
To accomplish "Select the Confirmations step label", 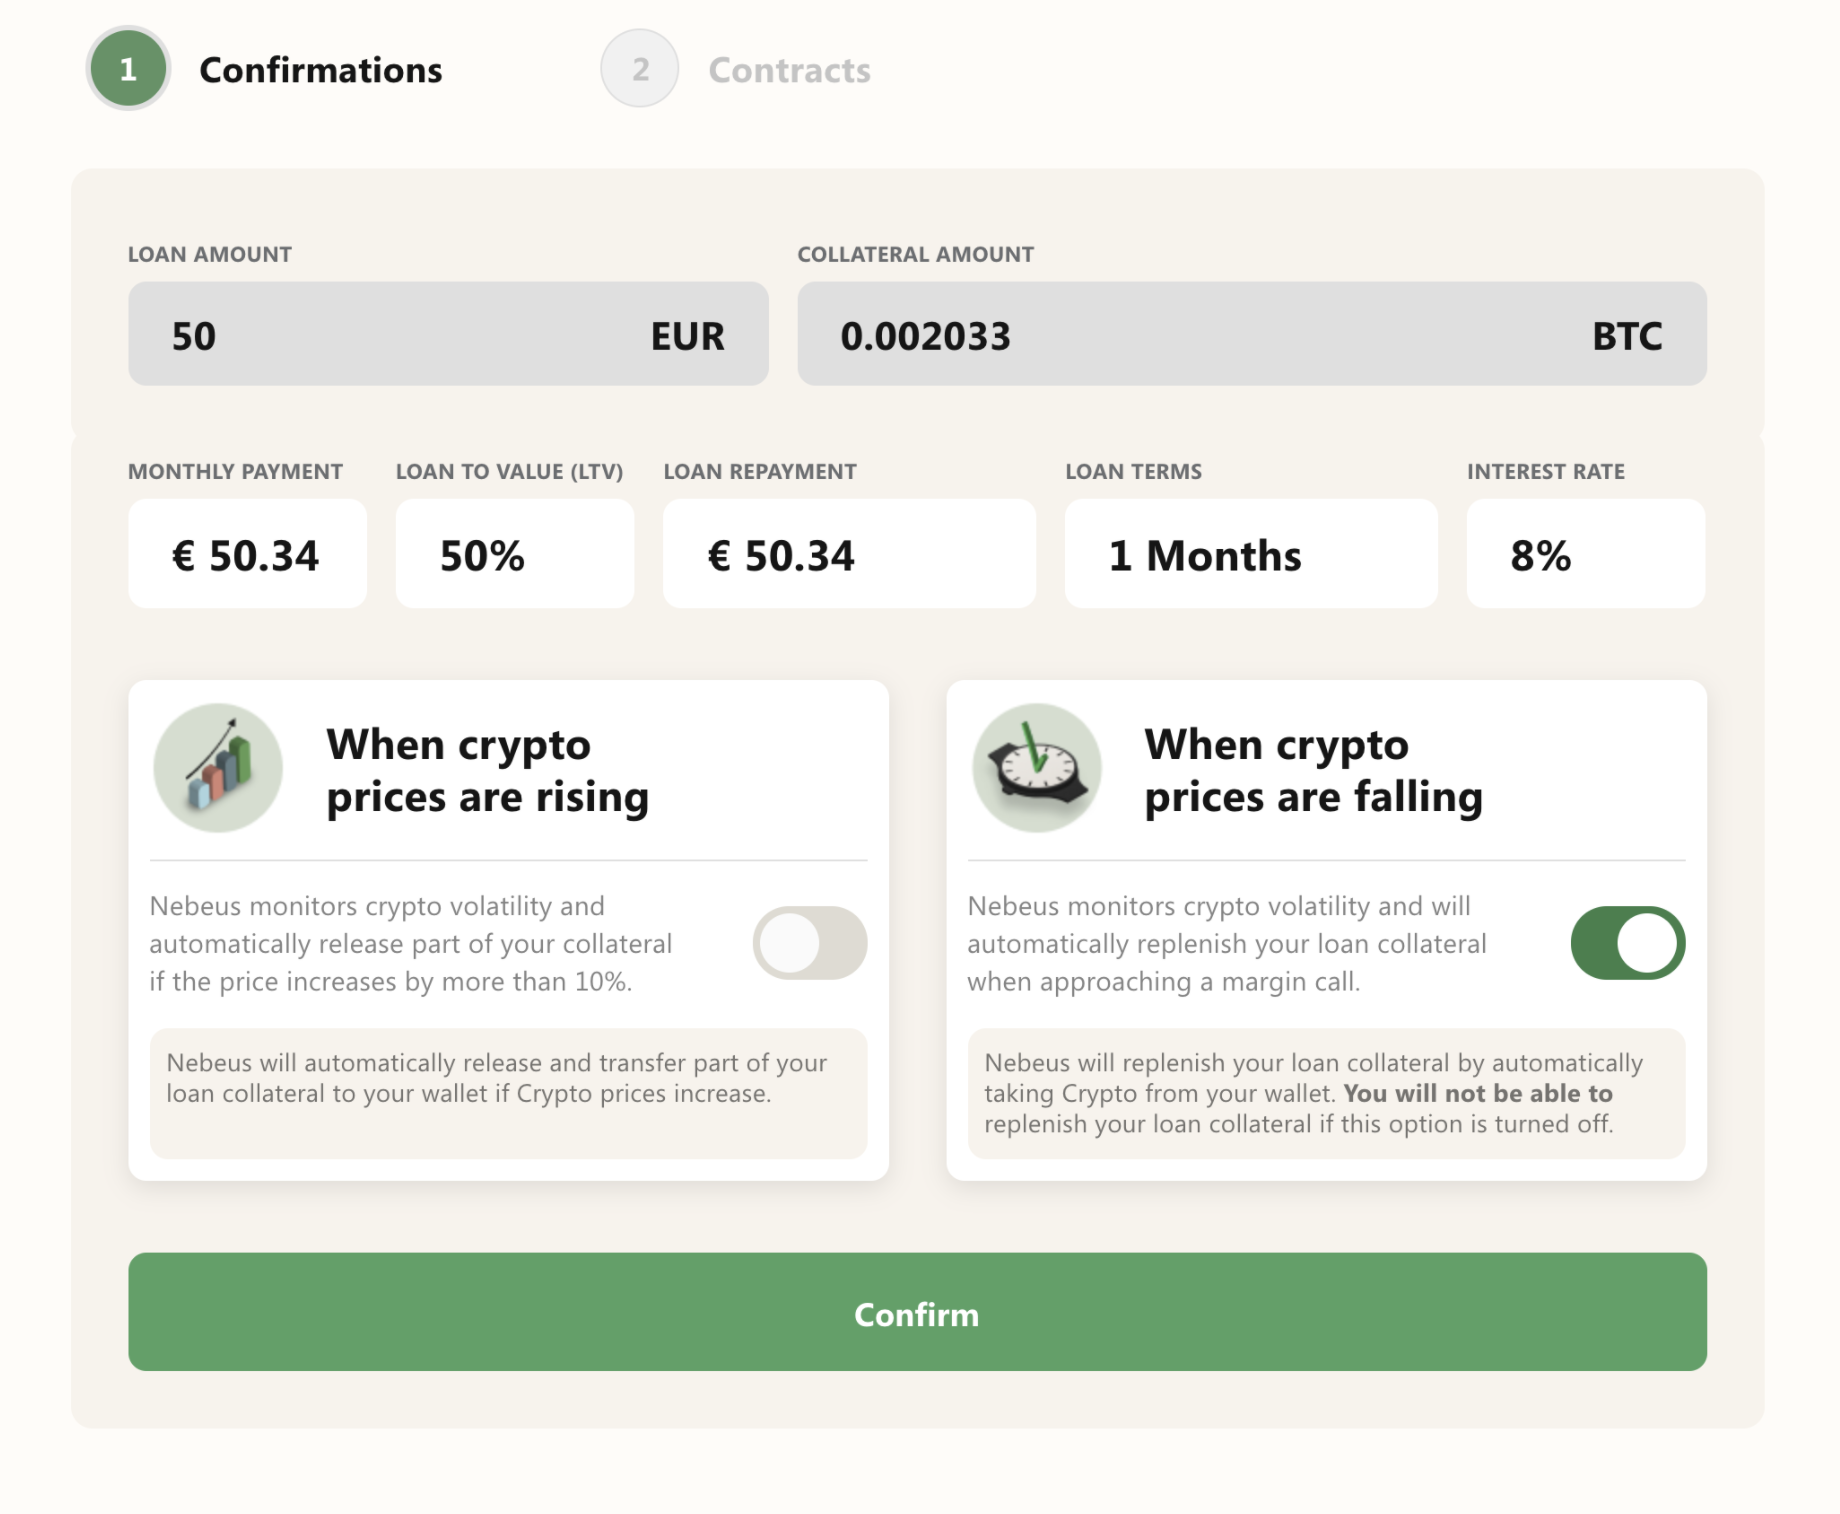I will pyautogui.click(x=321, y=70).
